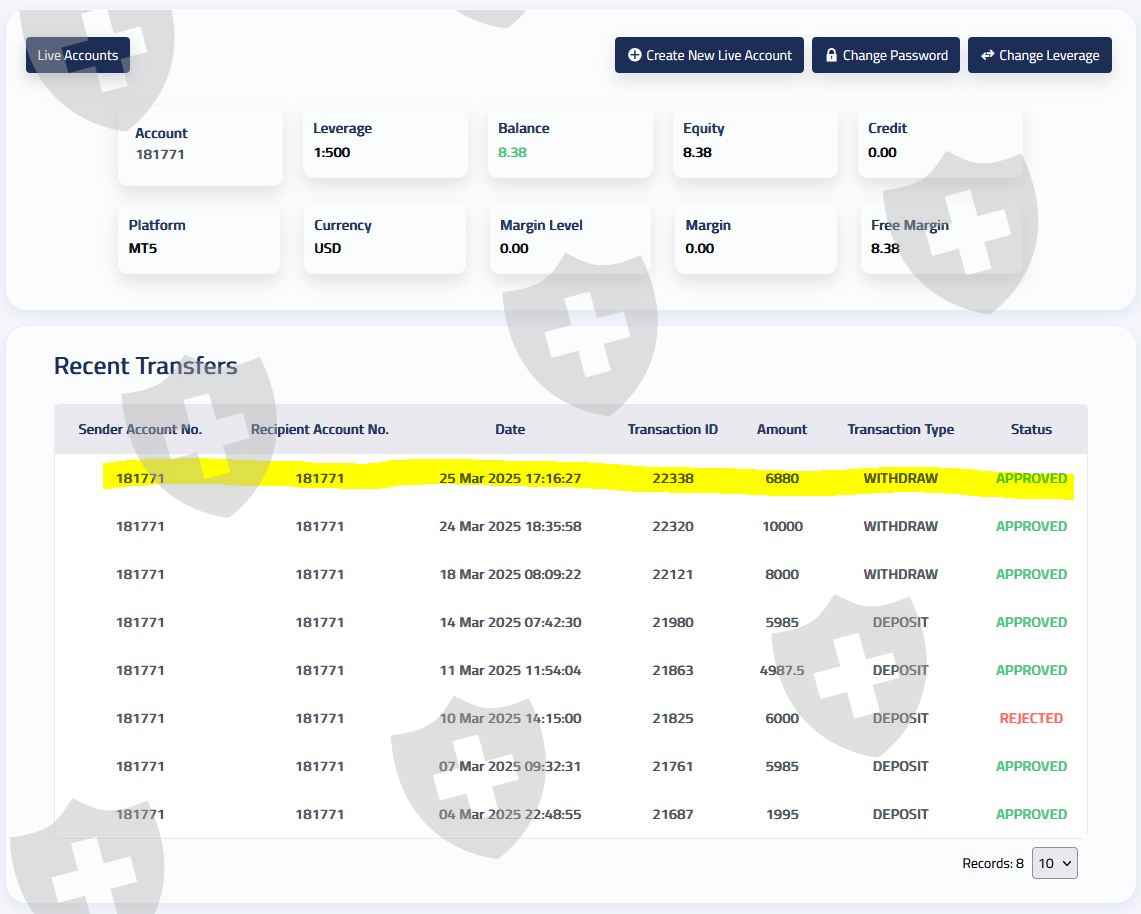Click the Transaction Type column header
Screen dimensions: 1141x914
point(900,429)
